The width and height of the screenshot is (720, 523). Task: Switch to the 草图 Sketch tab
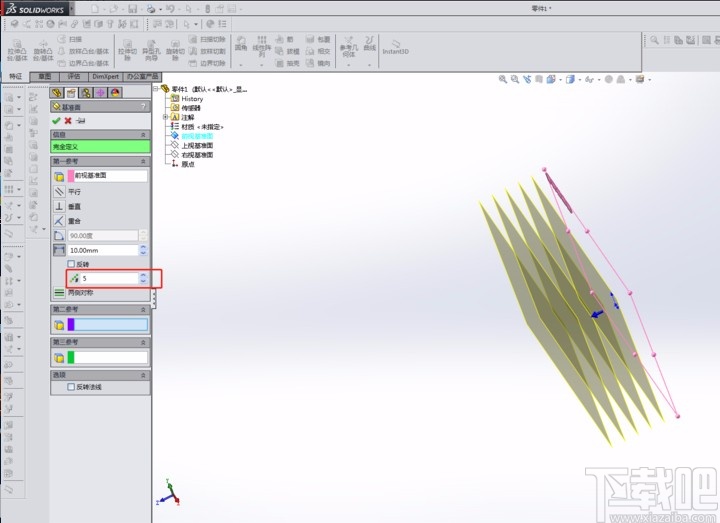click(45, 77)
